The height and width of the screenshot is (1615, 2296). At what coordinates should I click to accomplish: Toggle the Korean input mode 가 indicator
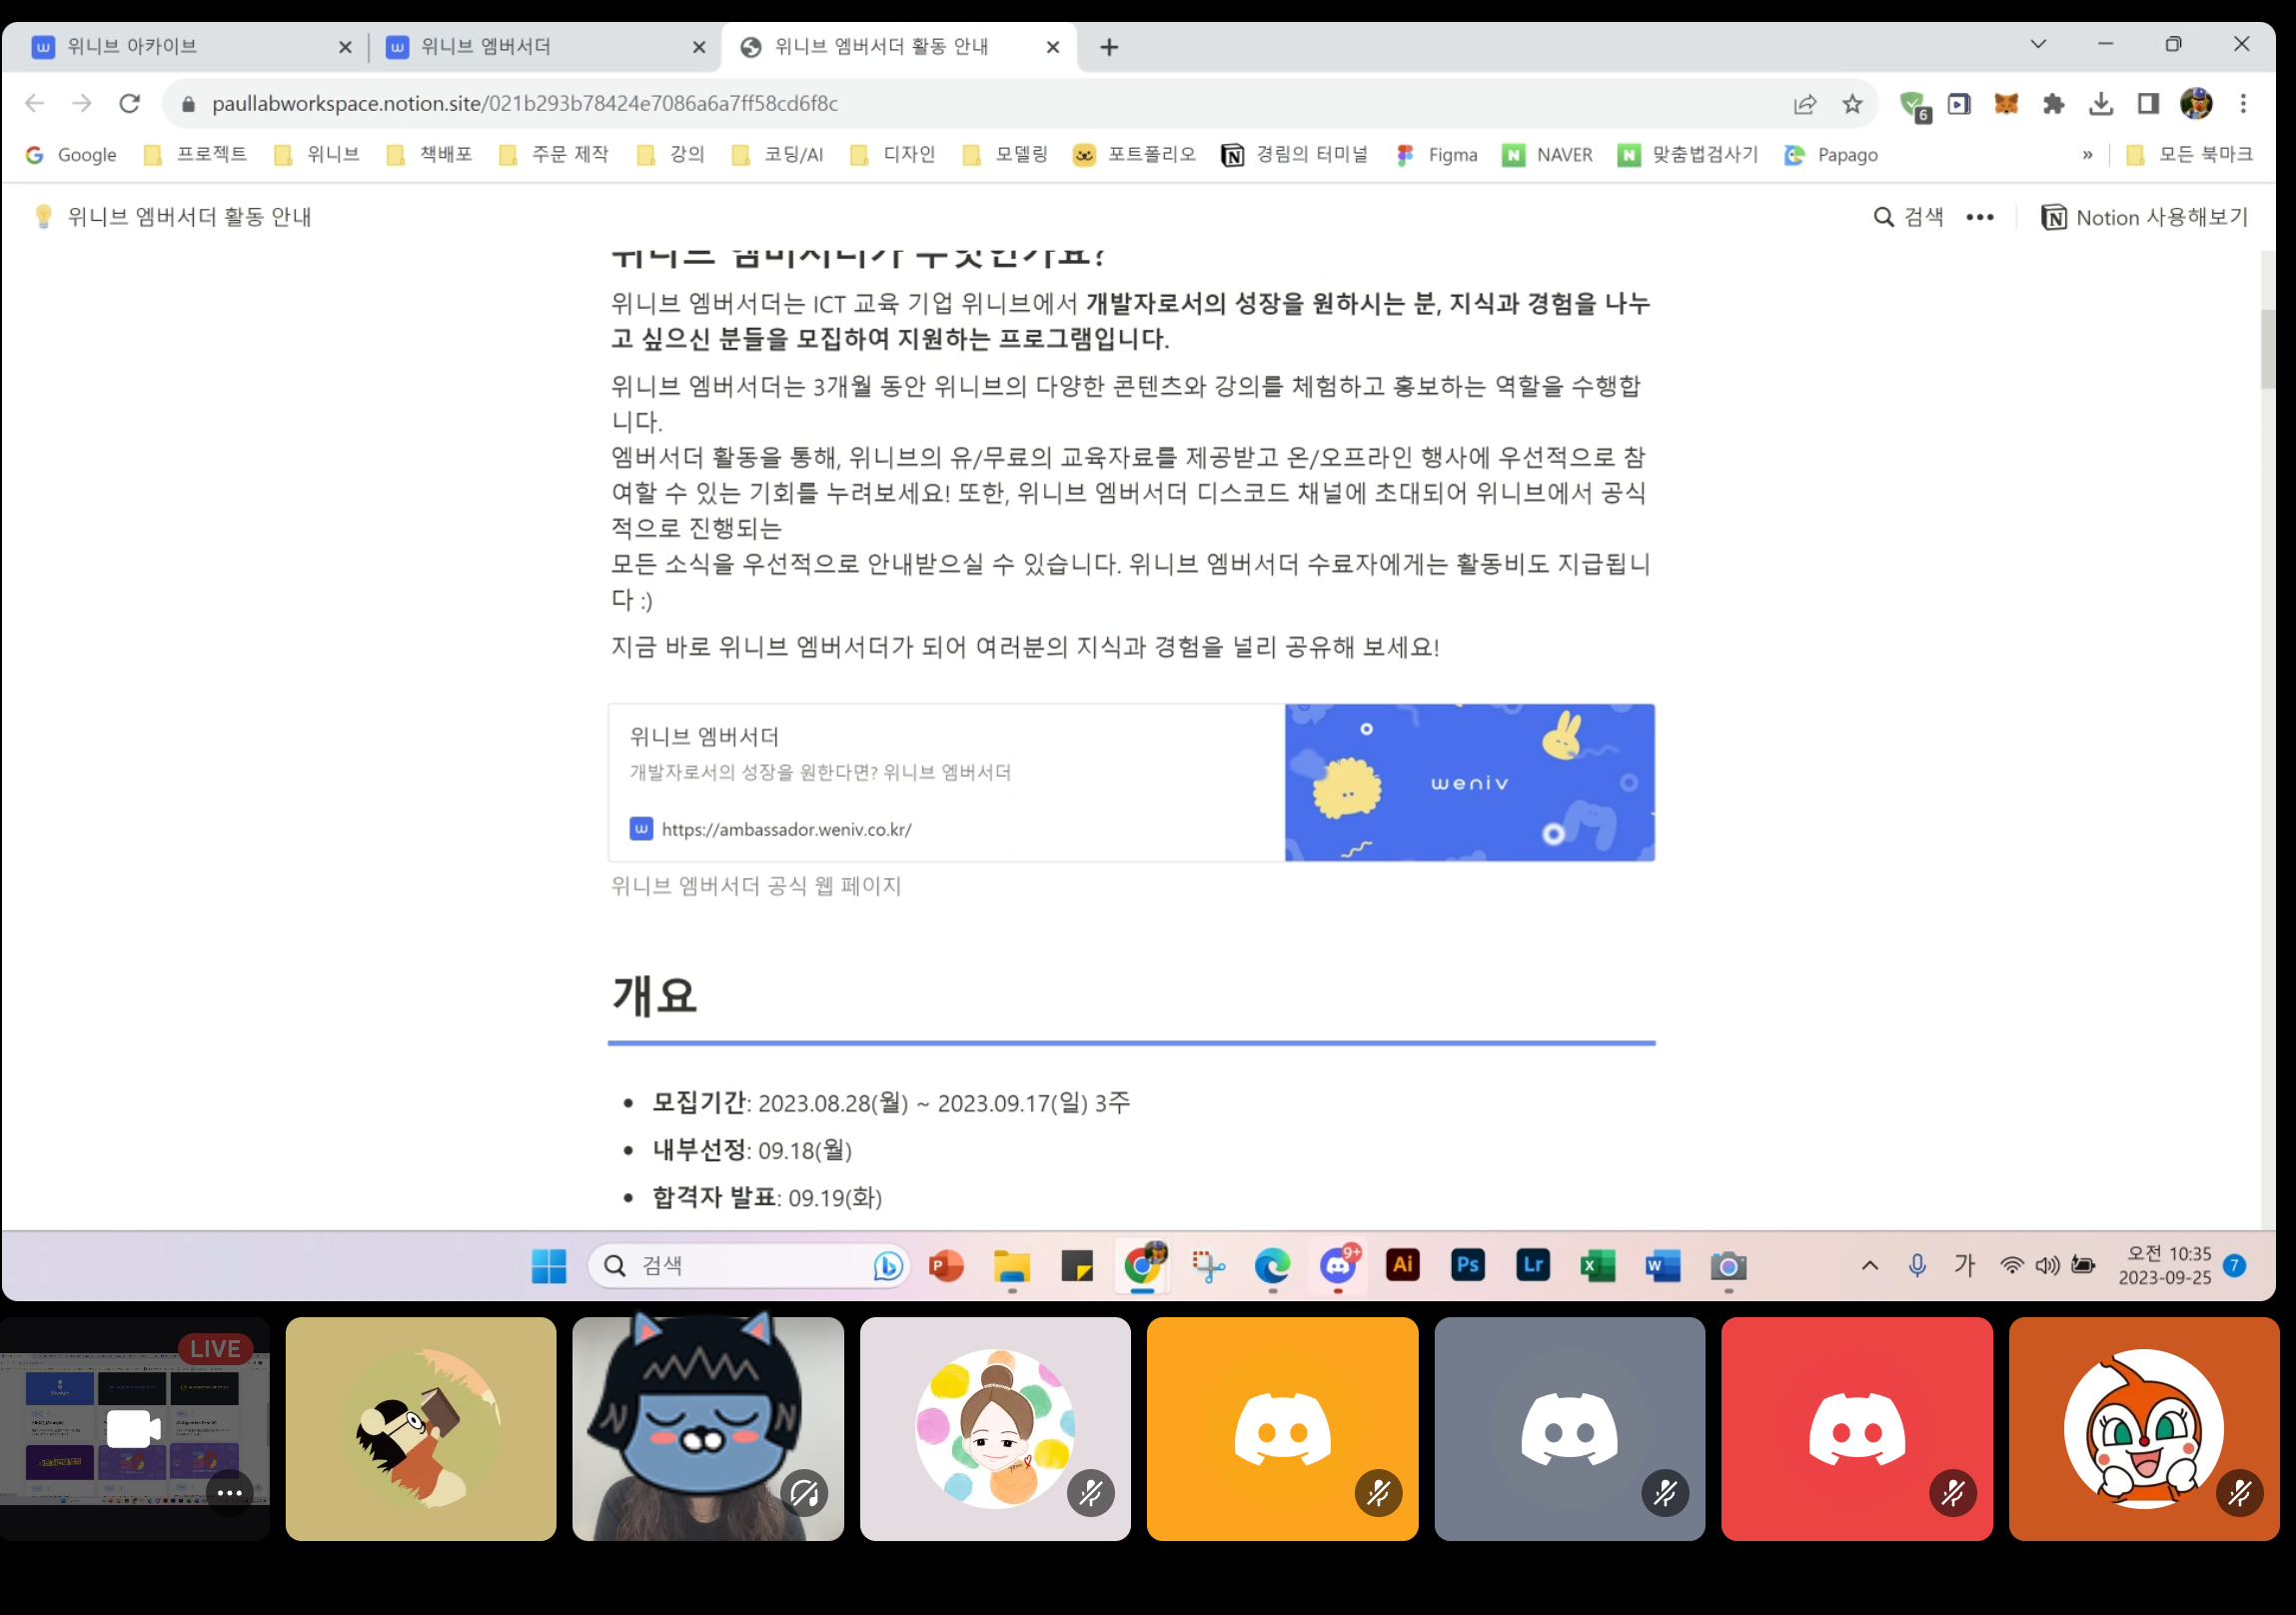(x=1964, y=1266)
